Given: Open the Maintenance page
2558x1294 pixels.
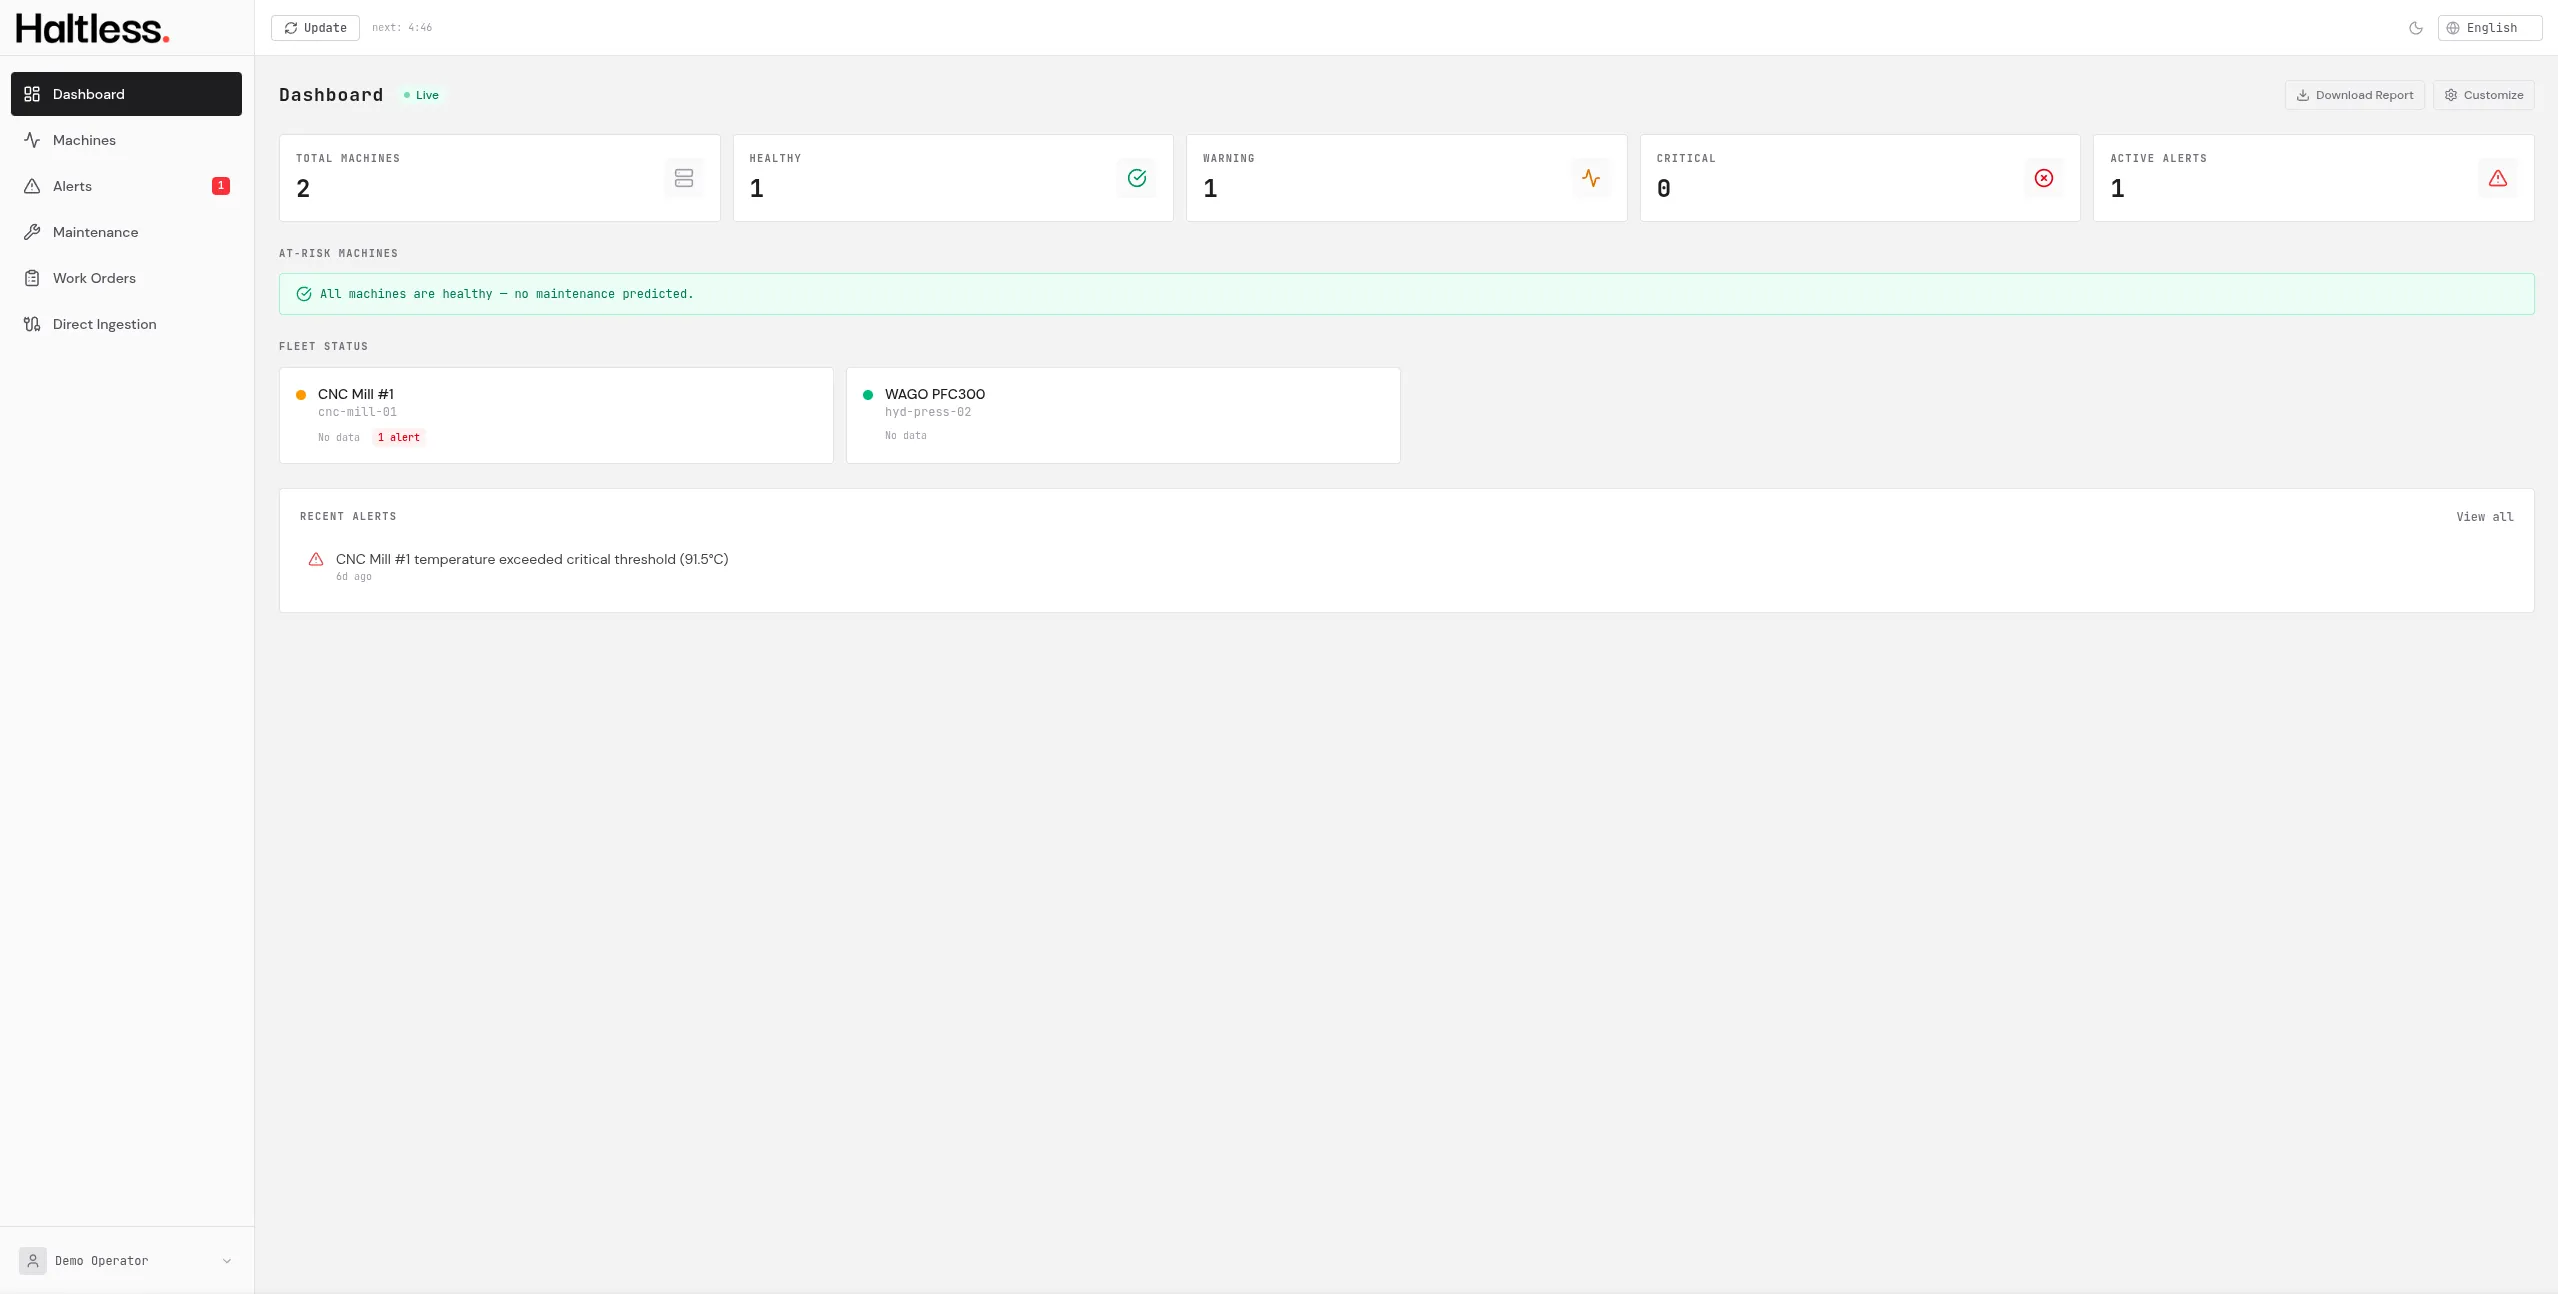Looking at the screenshot, I should 96,232.
